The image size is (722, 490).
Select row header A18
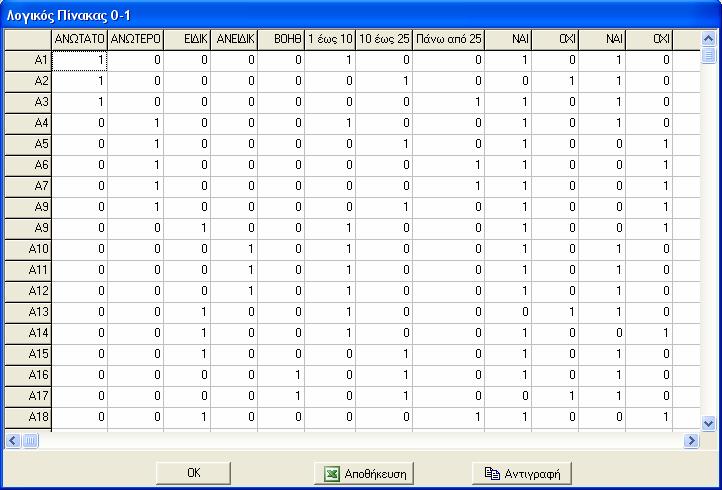[28, 418]
